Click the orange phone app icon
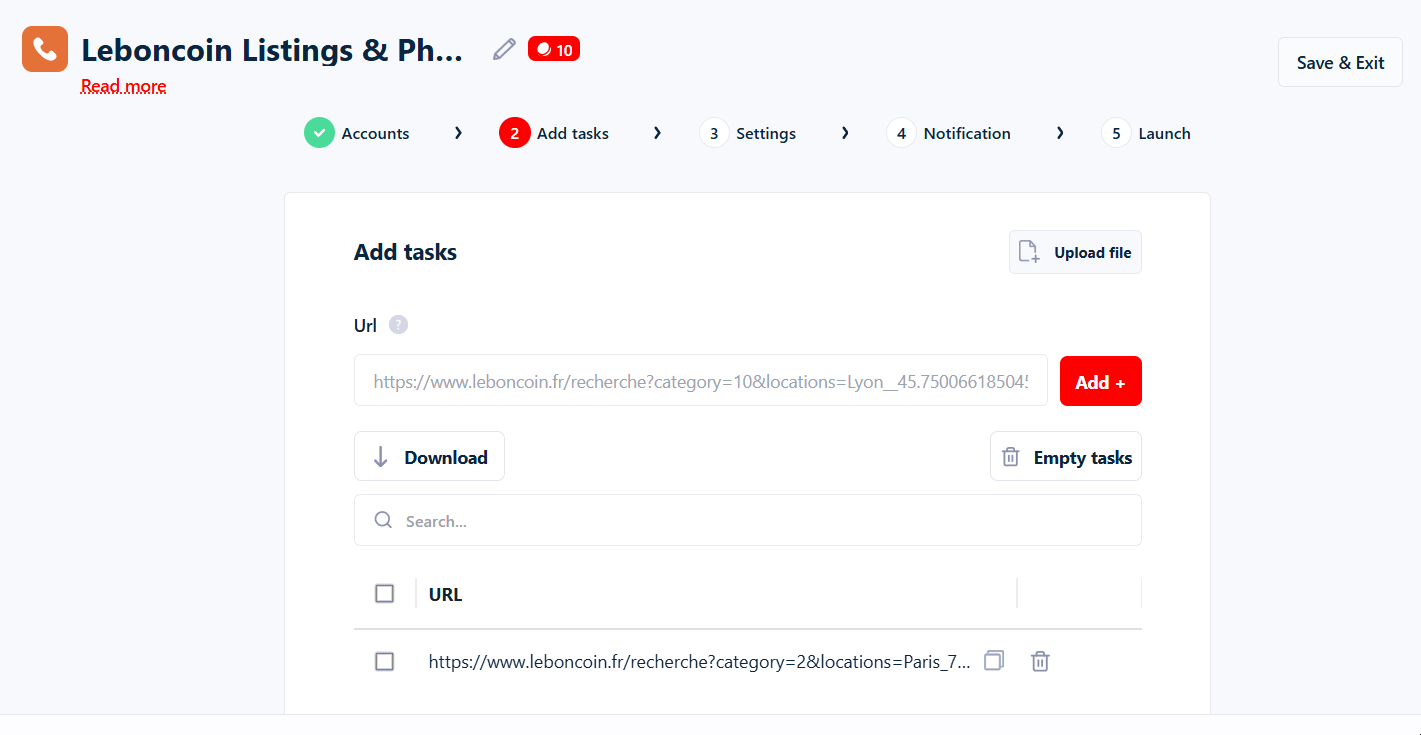Viewport: 1421px width, 735px height. point(45,49)
